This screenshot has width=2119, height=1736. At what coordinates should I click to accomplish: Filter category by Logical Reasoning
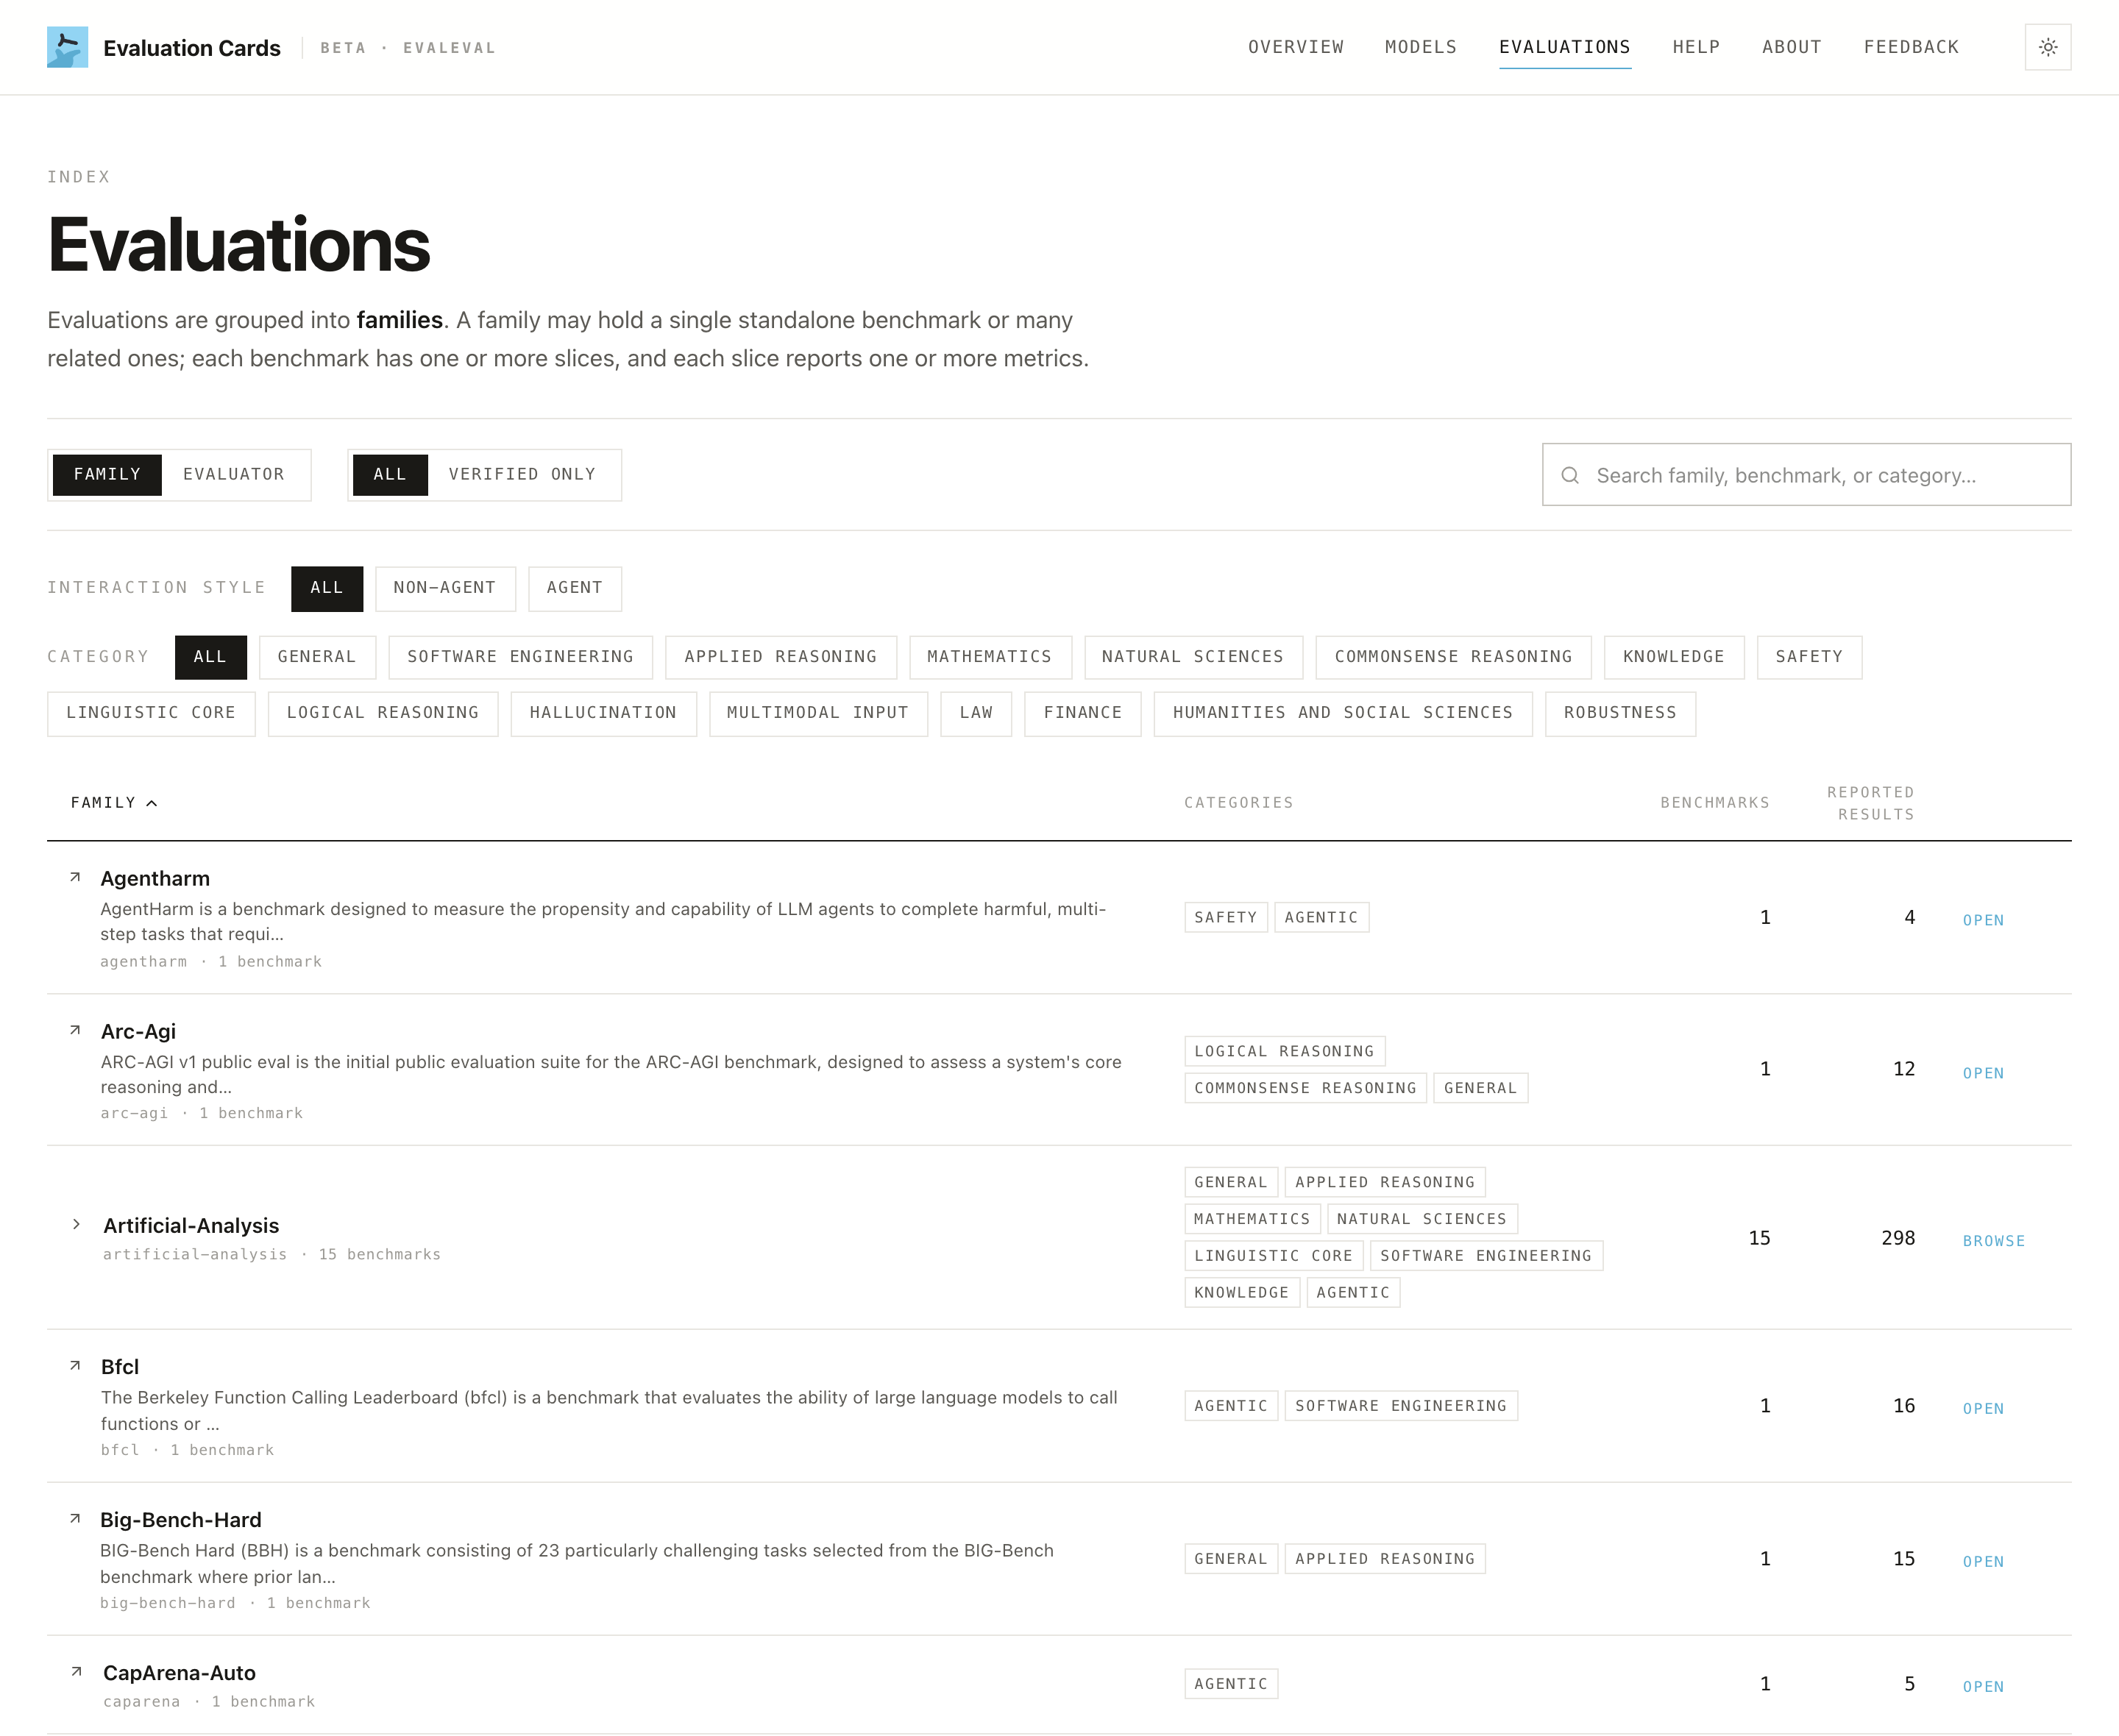click(383, 713)
